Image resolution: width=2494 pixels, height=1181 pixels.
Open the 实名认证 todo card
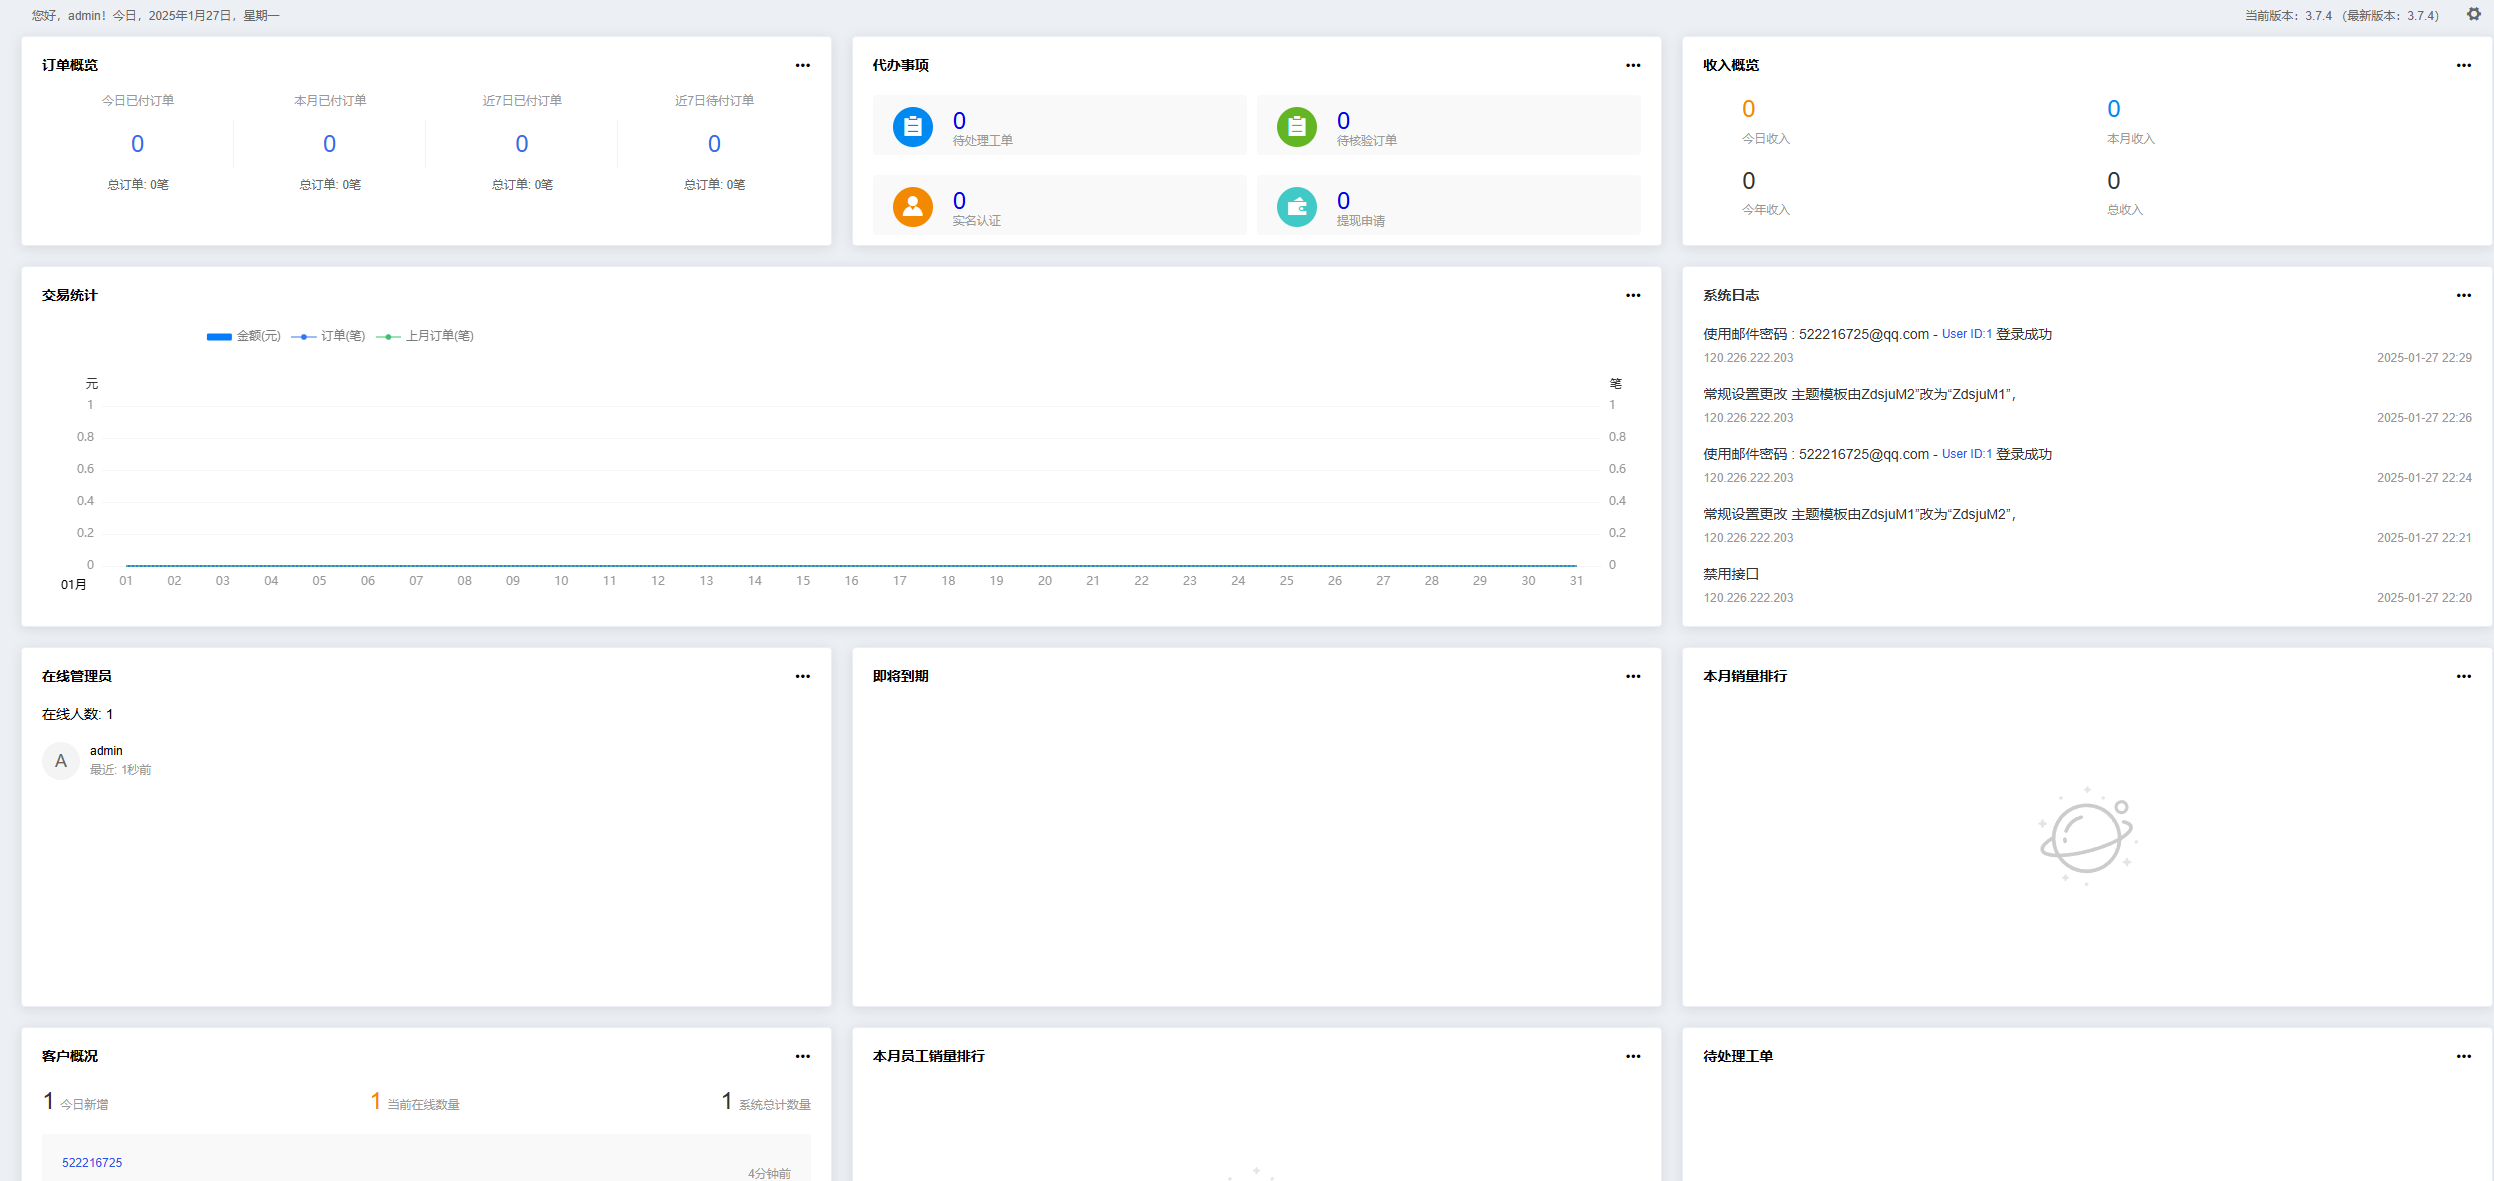point(1059,205)
